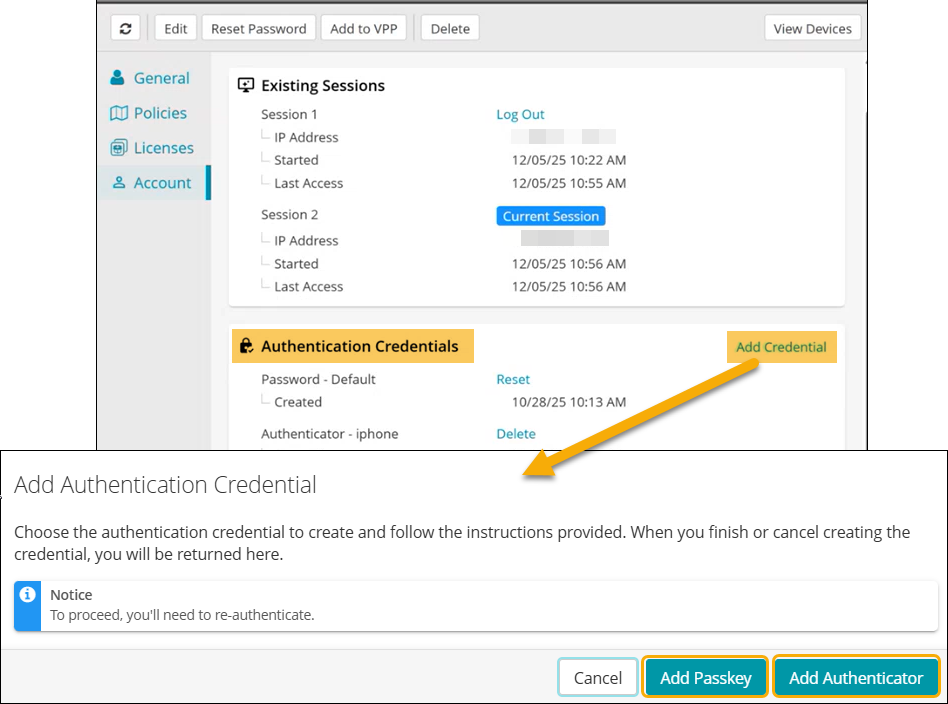Click the Reset Password button

point(259,28)
